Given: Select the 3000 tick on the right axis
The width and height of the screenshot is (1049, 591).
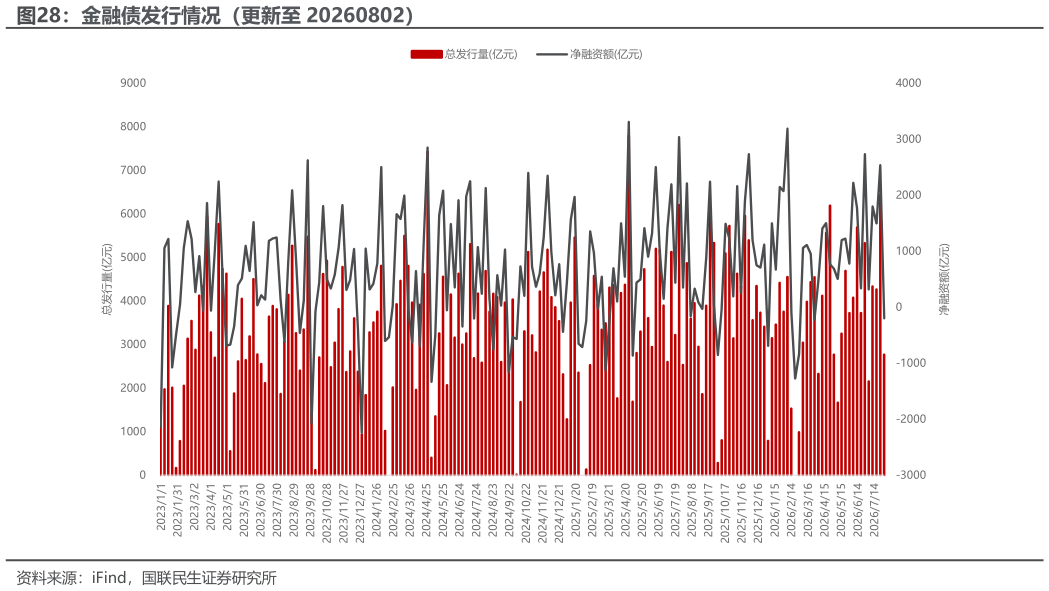Looking at the screenshot, I should coord(909,139).
